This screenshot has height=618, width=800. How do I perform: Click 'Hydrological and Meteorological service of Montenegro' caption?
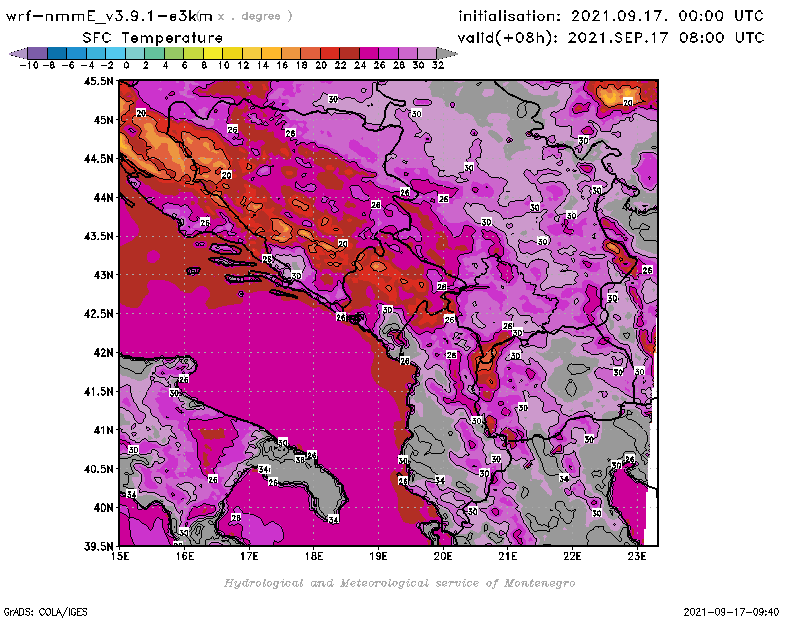point(399,583)
